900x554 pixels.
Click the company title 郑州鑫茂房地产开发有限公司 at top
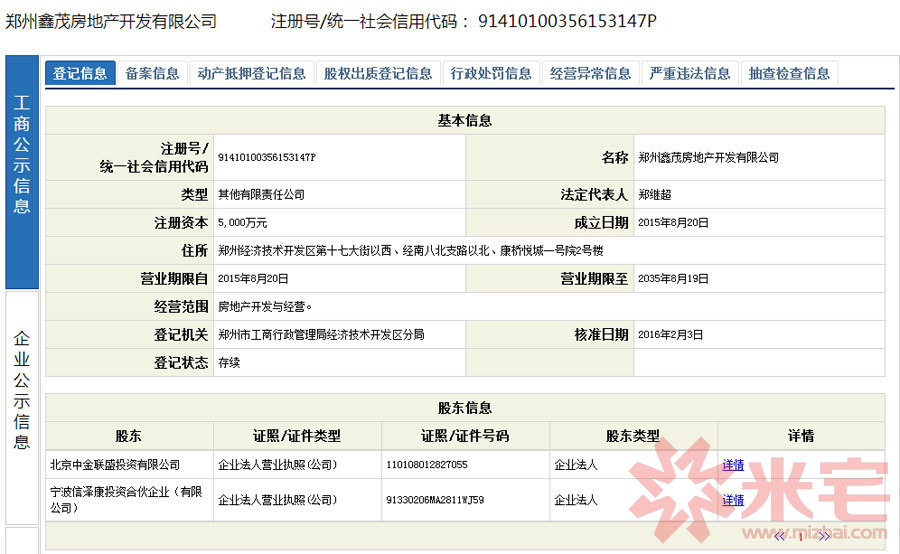tap(111, 22)
